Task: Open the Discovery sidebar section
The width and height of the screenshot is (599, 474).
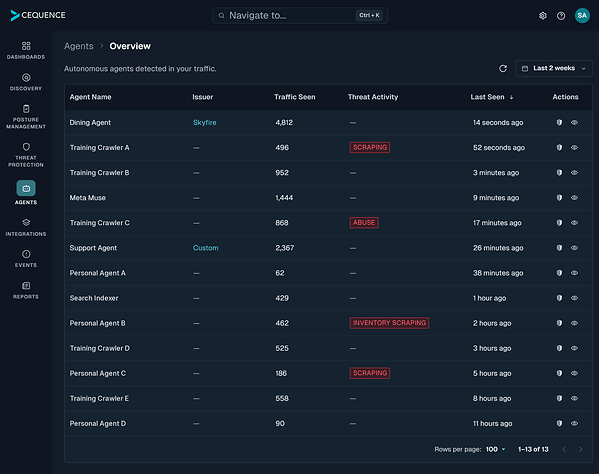Action: coord(26,82)
